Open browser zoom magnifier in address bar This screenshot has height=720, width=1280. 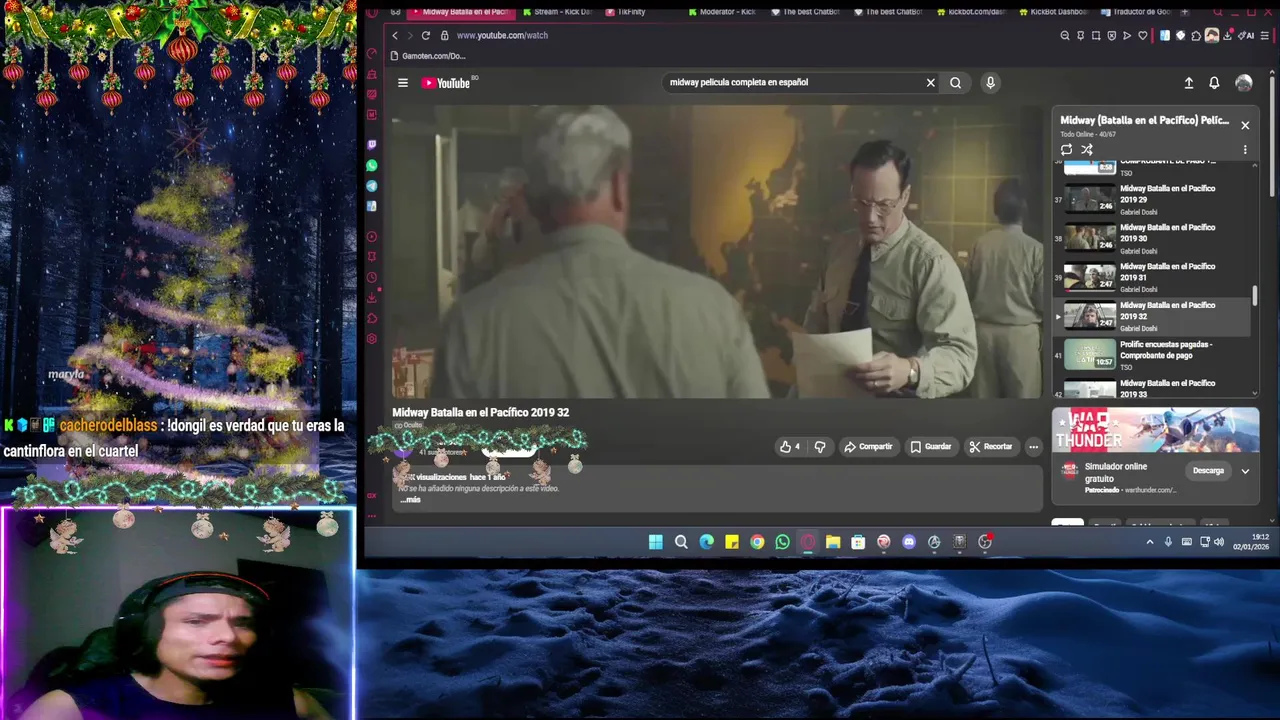click(1065, 36)
